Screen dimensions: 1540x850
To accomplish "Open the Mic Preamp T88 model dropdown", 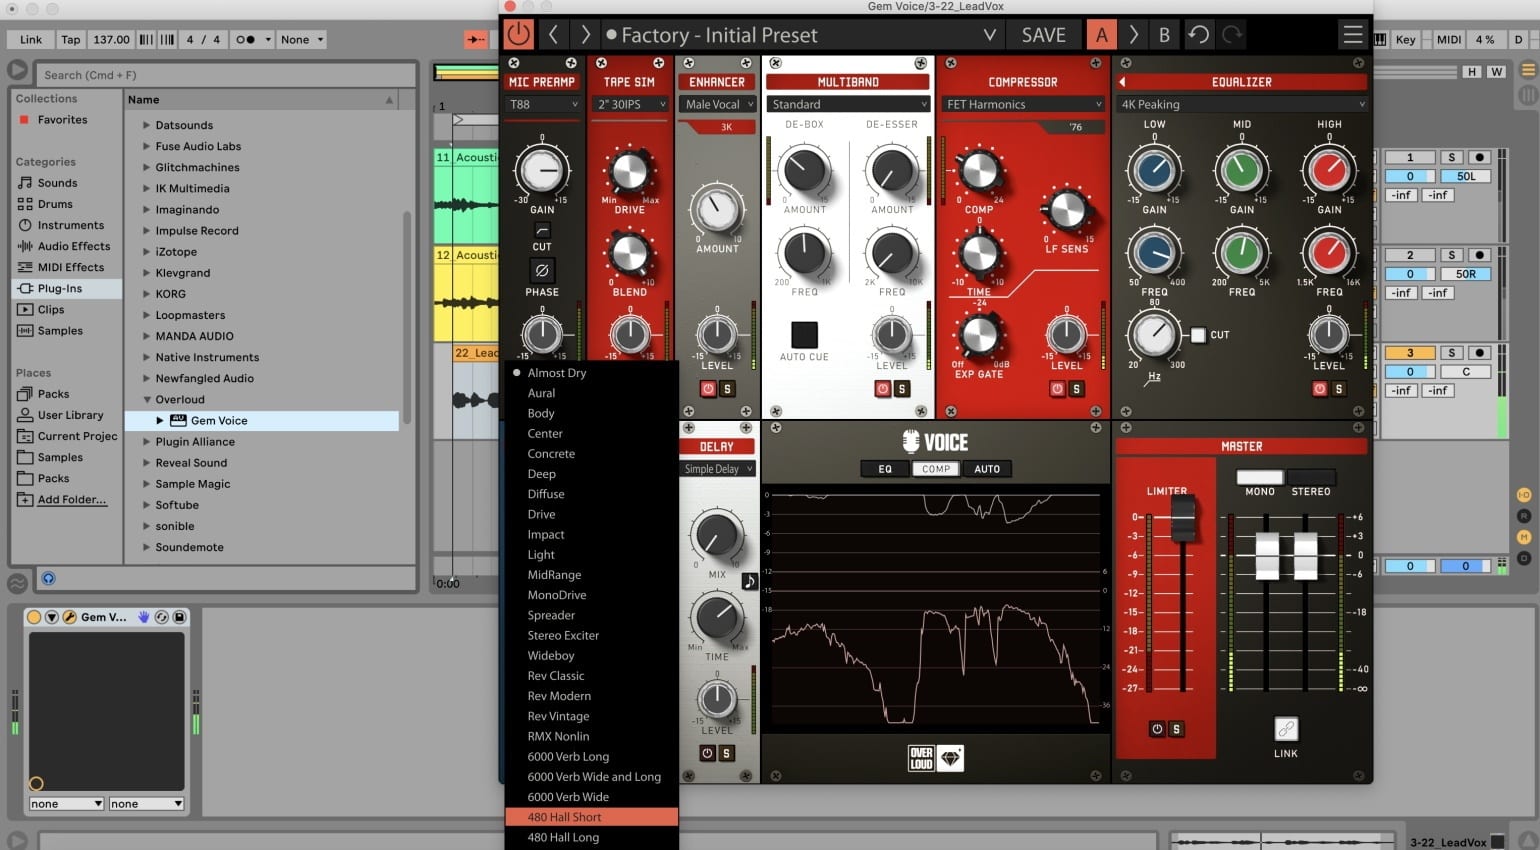I will [x=543, y=104].
